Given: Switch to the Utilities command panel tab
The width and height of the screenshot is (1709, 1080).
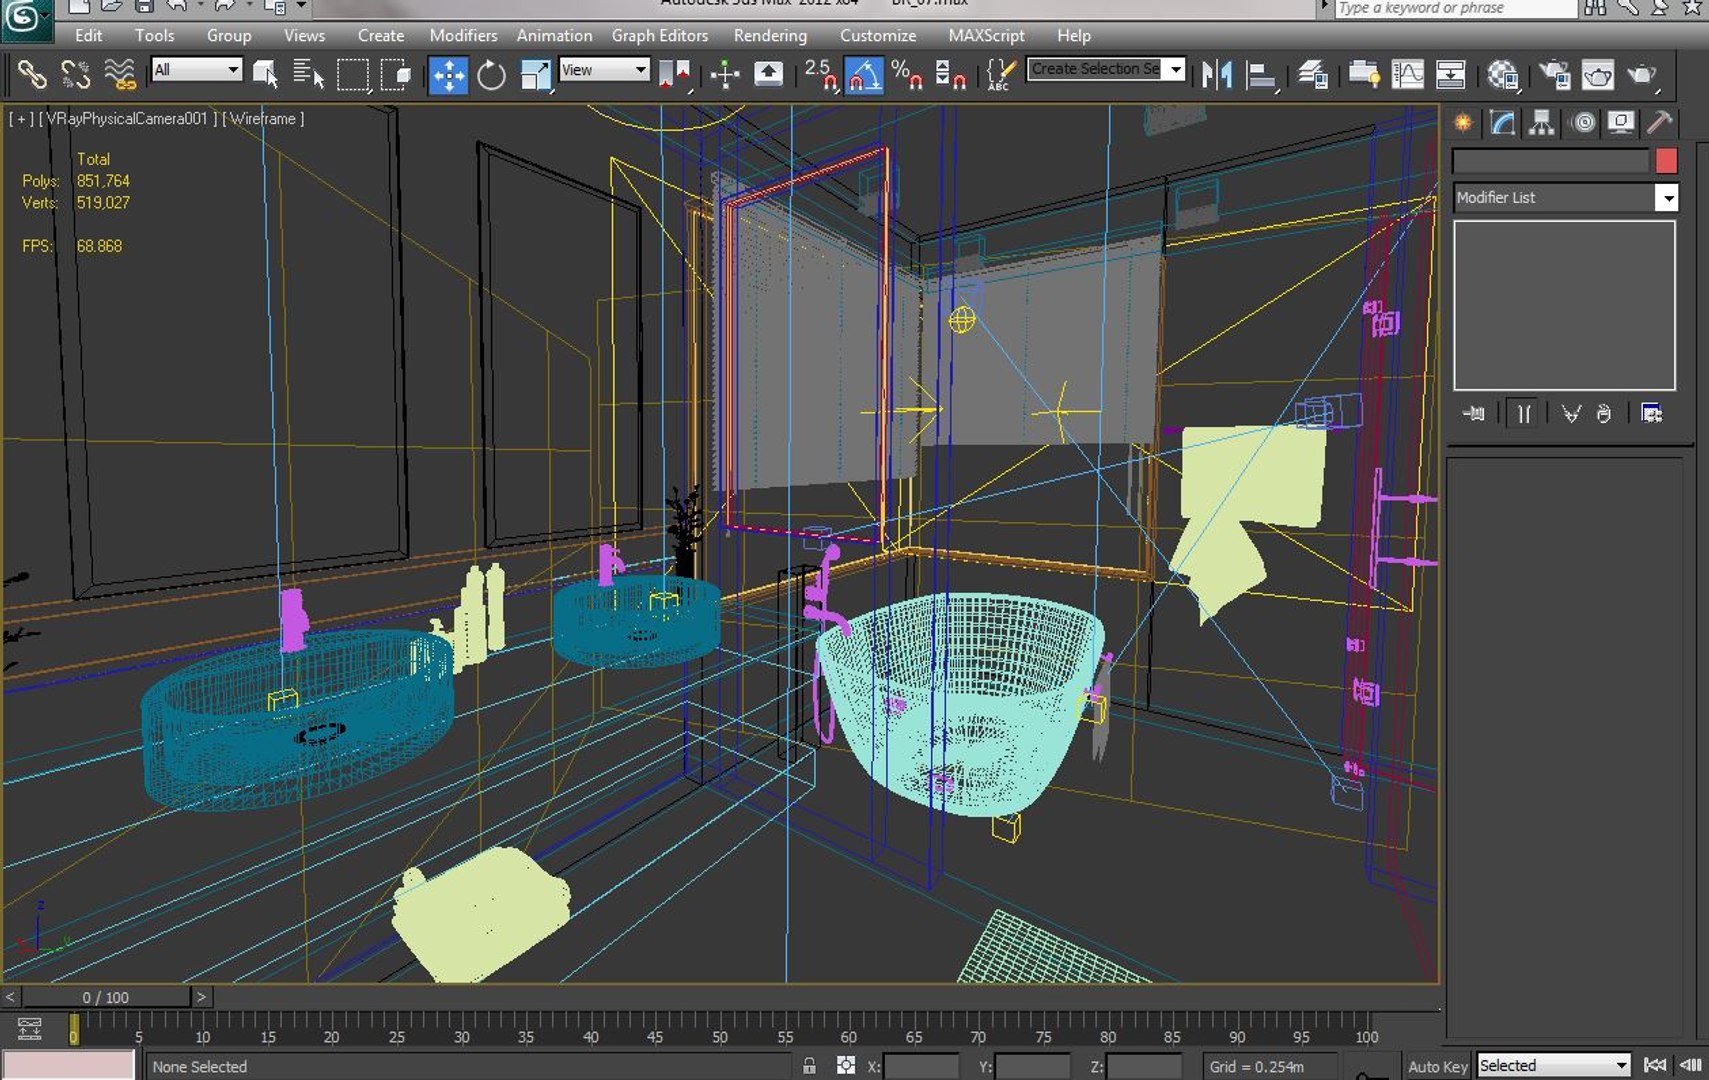Looking at the screenshot, I should (1660, 122).
